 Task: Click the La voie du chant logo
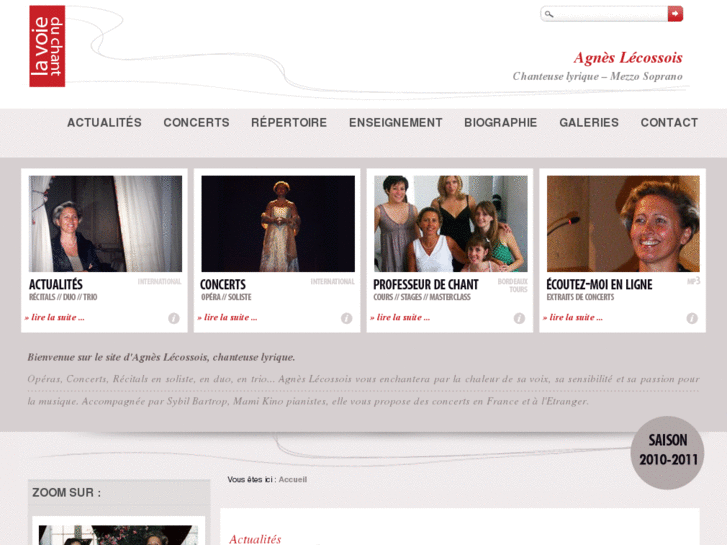tap(47, 46)
